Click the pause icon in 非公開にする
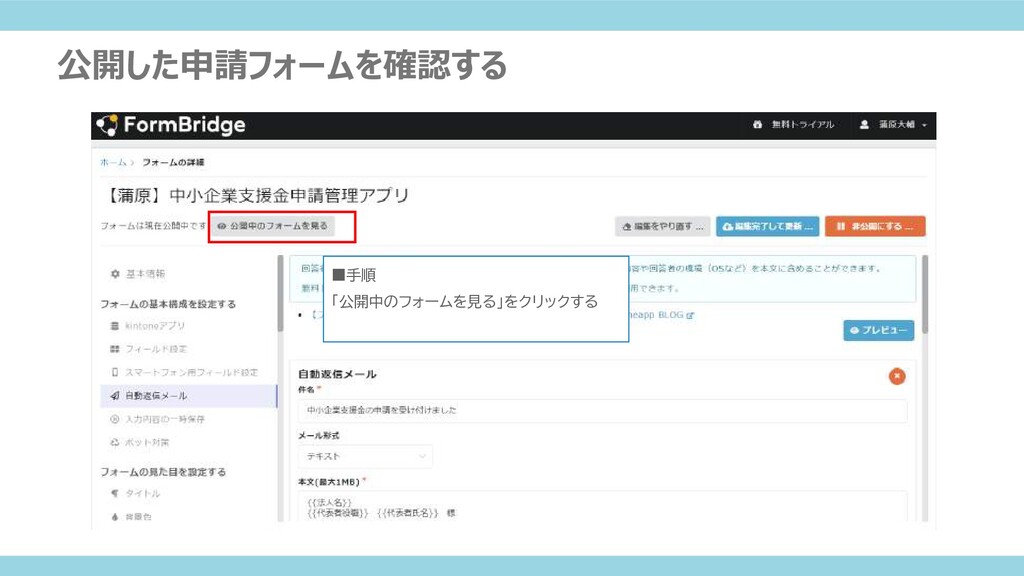Image resolution: width=1024 pixels, height=576 pixels. (x=840, y=226)
